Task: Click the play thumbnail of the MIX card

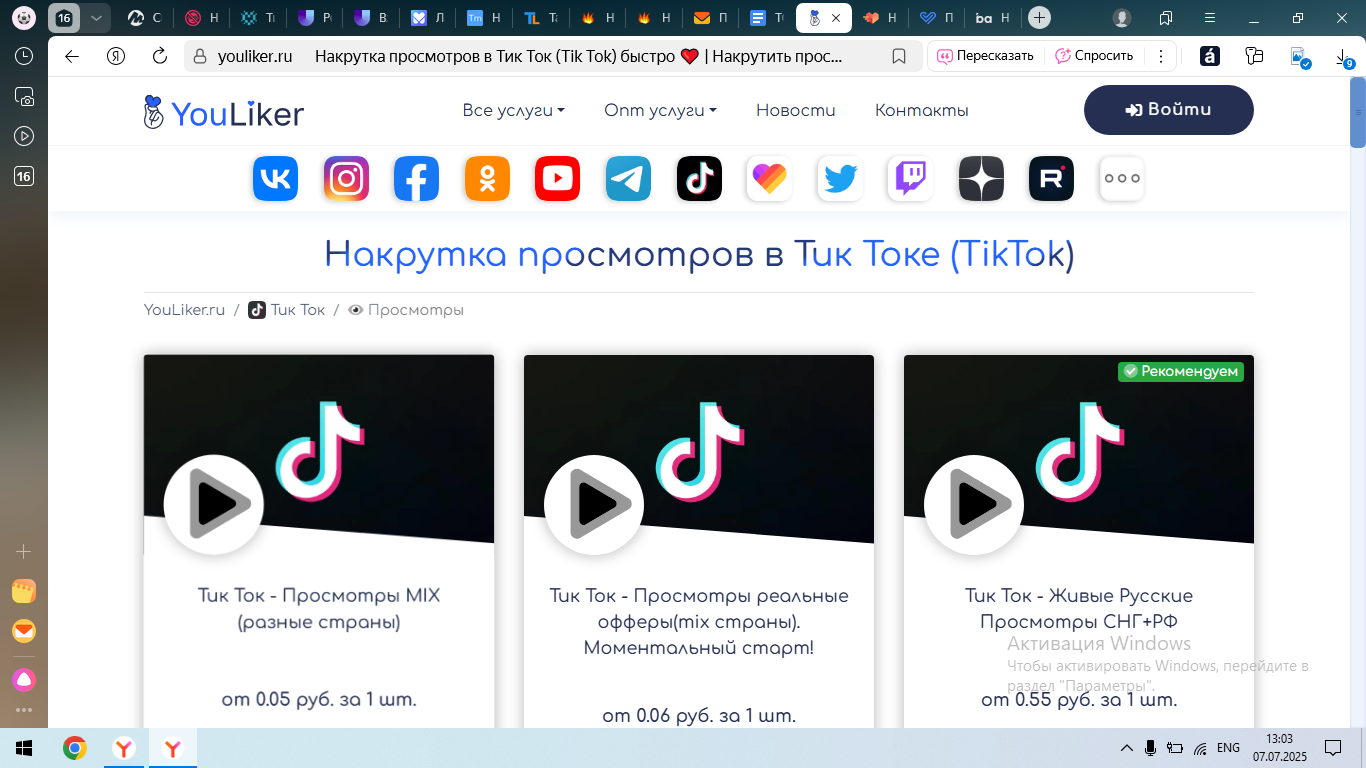Action: click(x=214, y=505)
